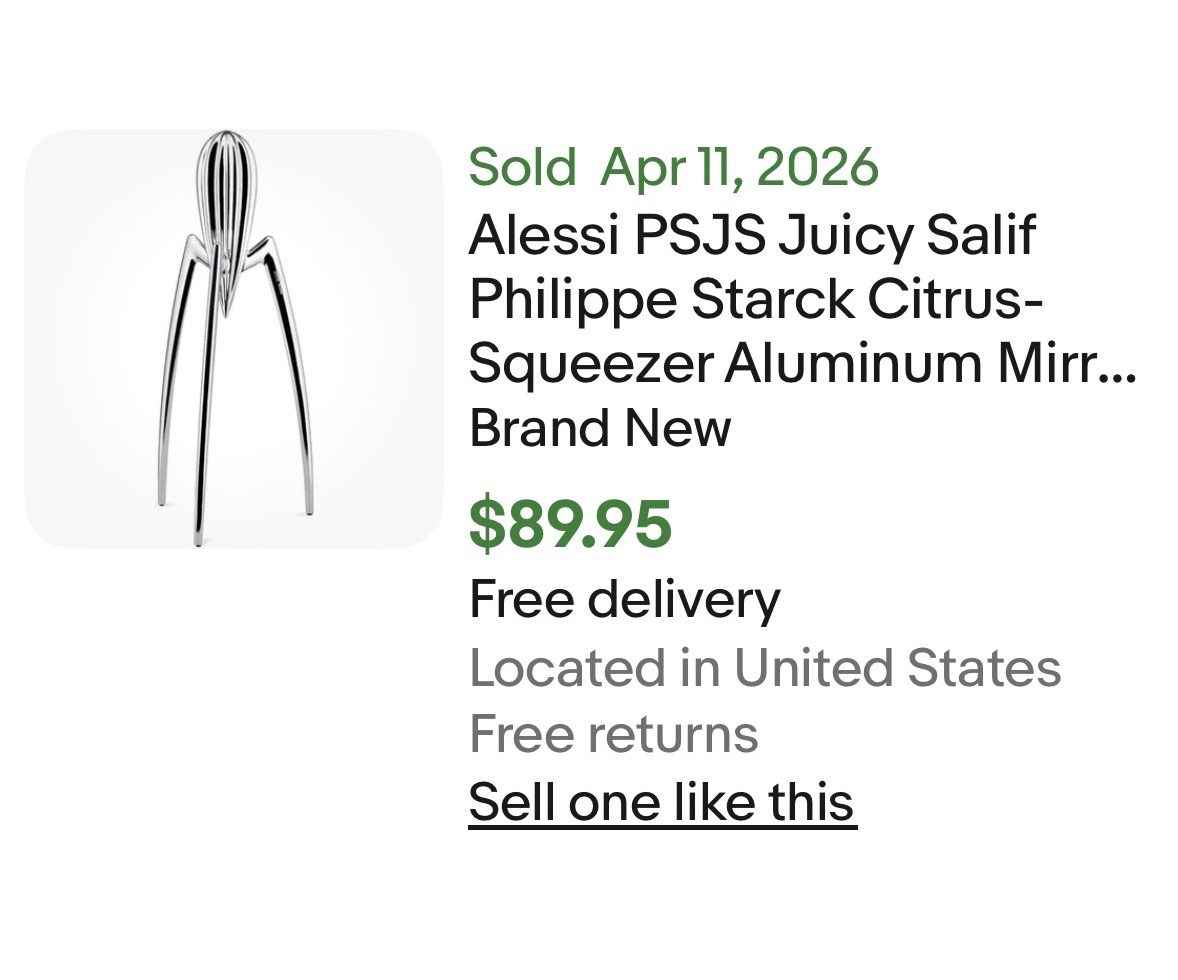Click the "Free delivery" shipping text

pos(624,600)
